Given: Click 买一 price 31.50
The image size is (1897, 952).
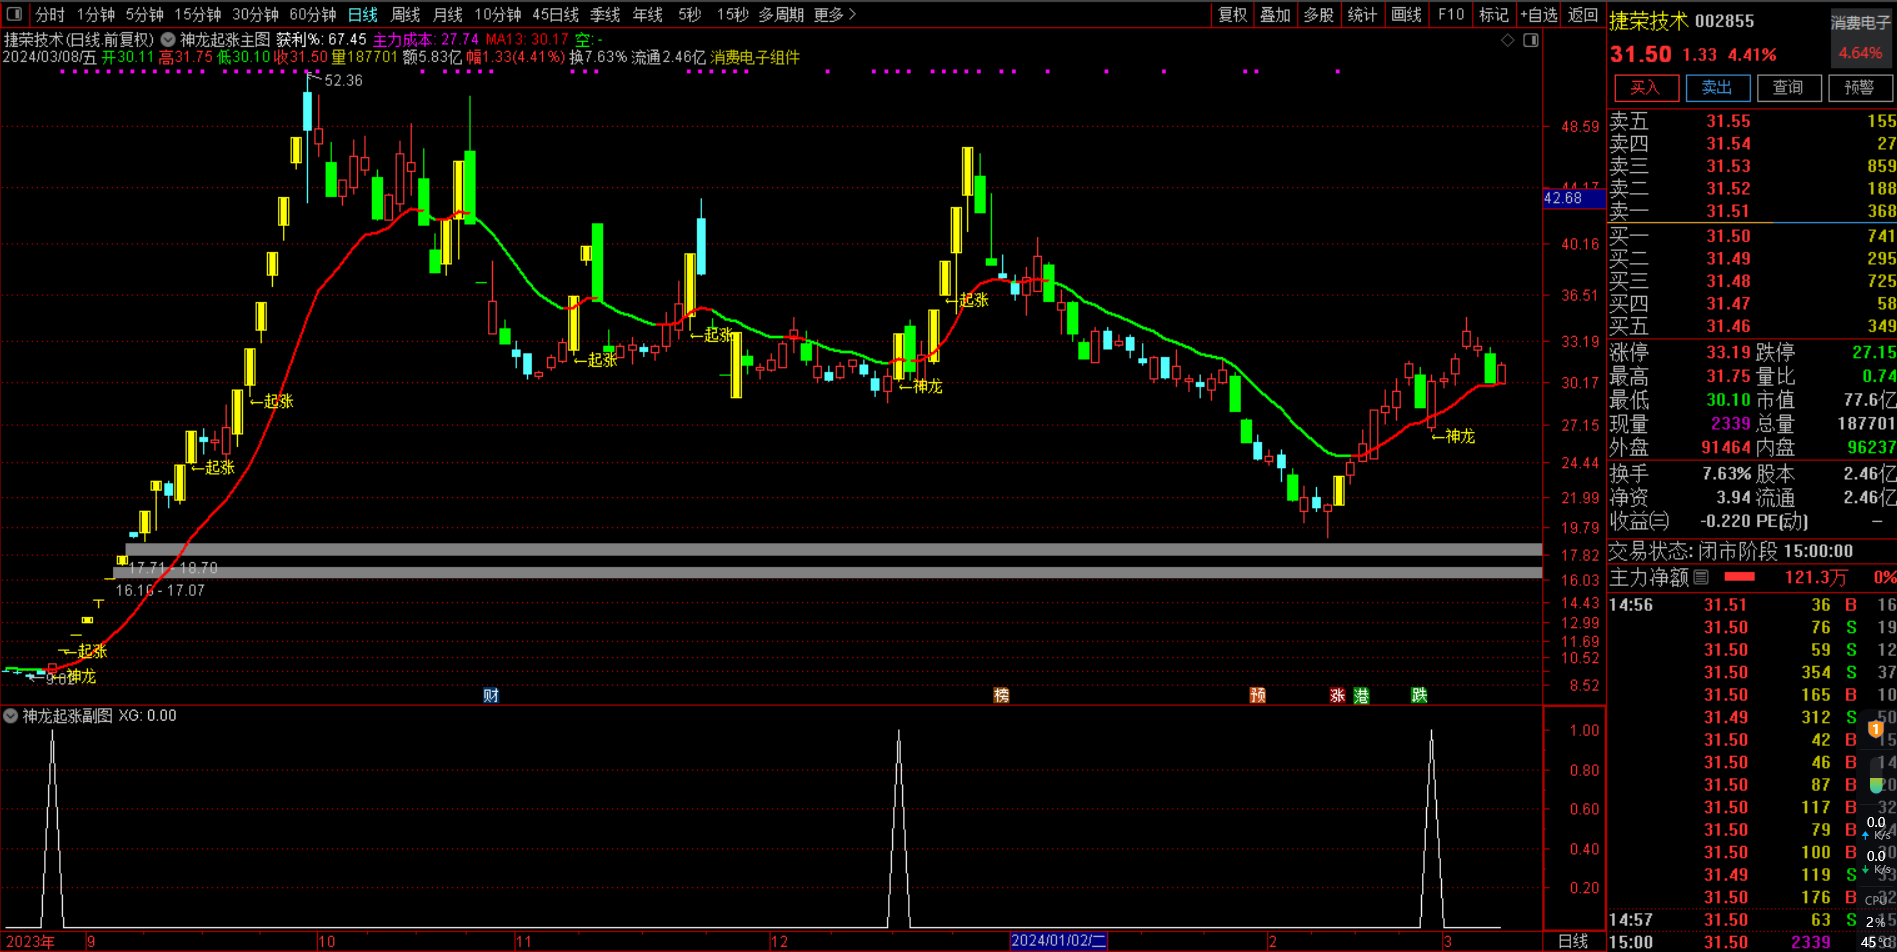Looking at the screenshot, I should point(1728,236).
